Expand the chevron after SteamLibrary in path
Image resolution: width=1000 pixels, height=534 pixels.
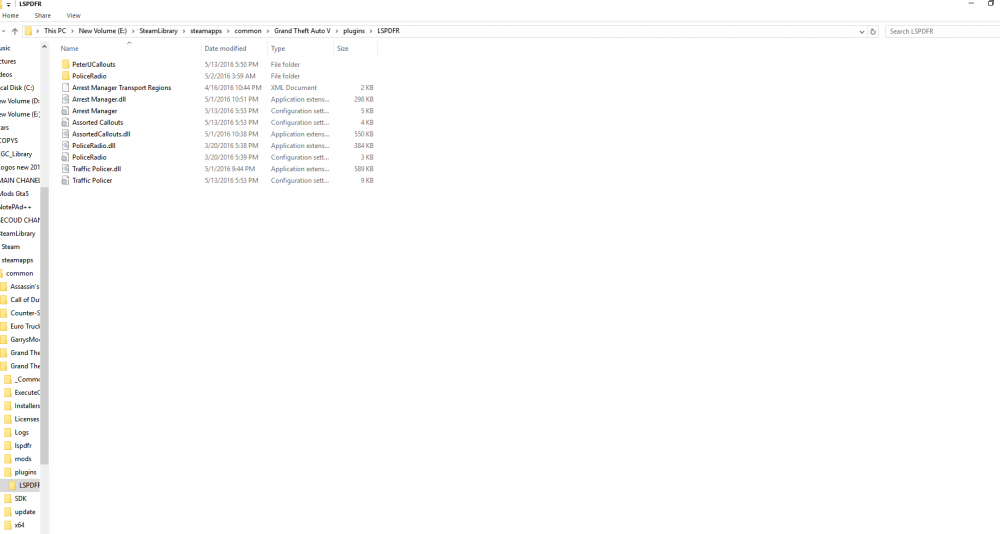coord(184,31)
